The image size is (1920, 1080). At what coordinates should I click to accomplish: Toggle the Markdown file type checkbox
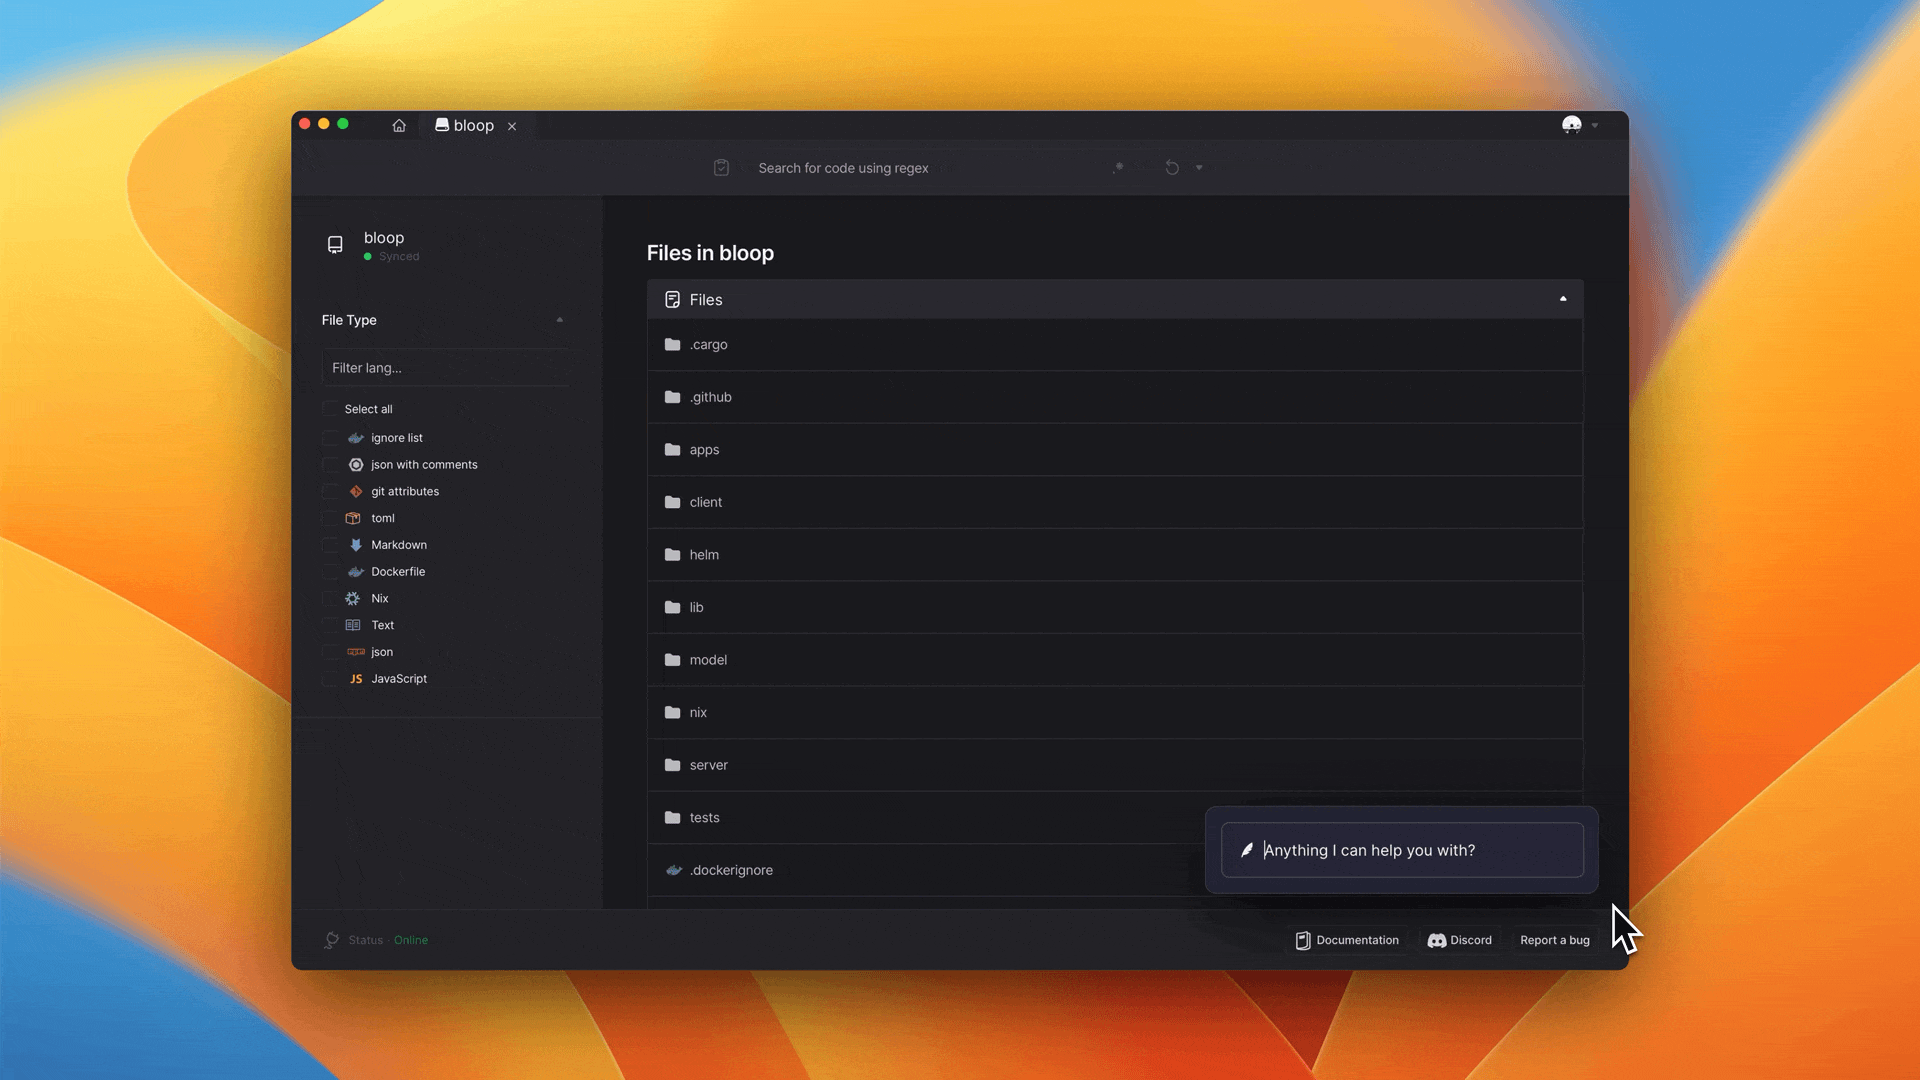tap(330, 545)
